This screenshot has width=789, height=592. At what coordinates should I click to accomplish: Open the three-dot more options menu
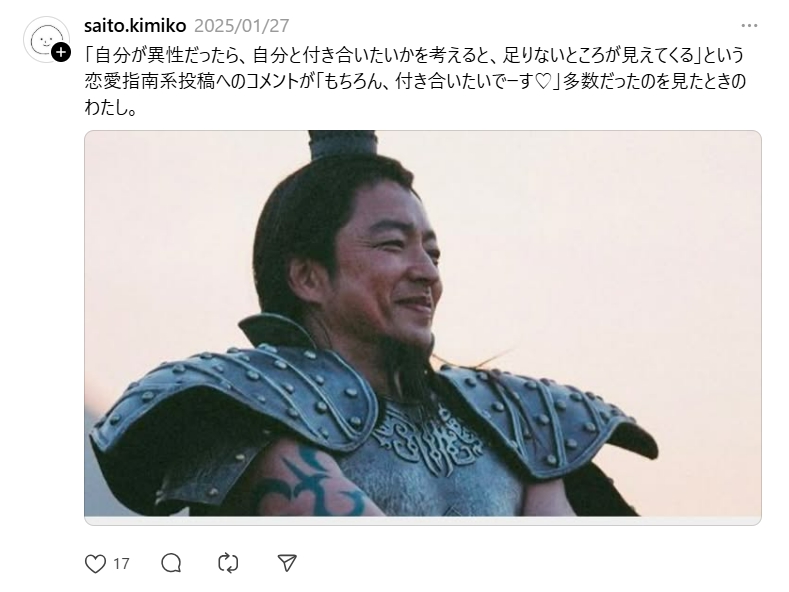(x=749, y=26)
